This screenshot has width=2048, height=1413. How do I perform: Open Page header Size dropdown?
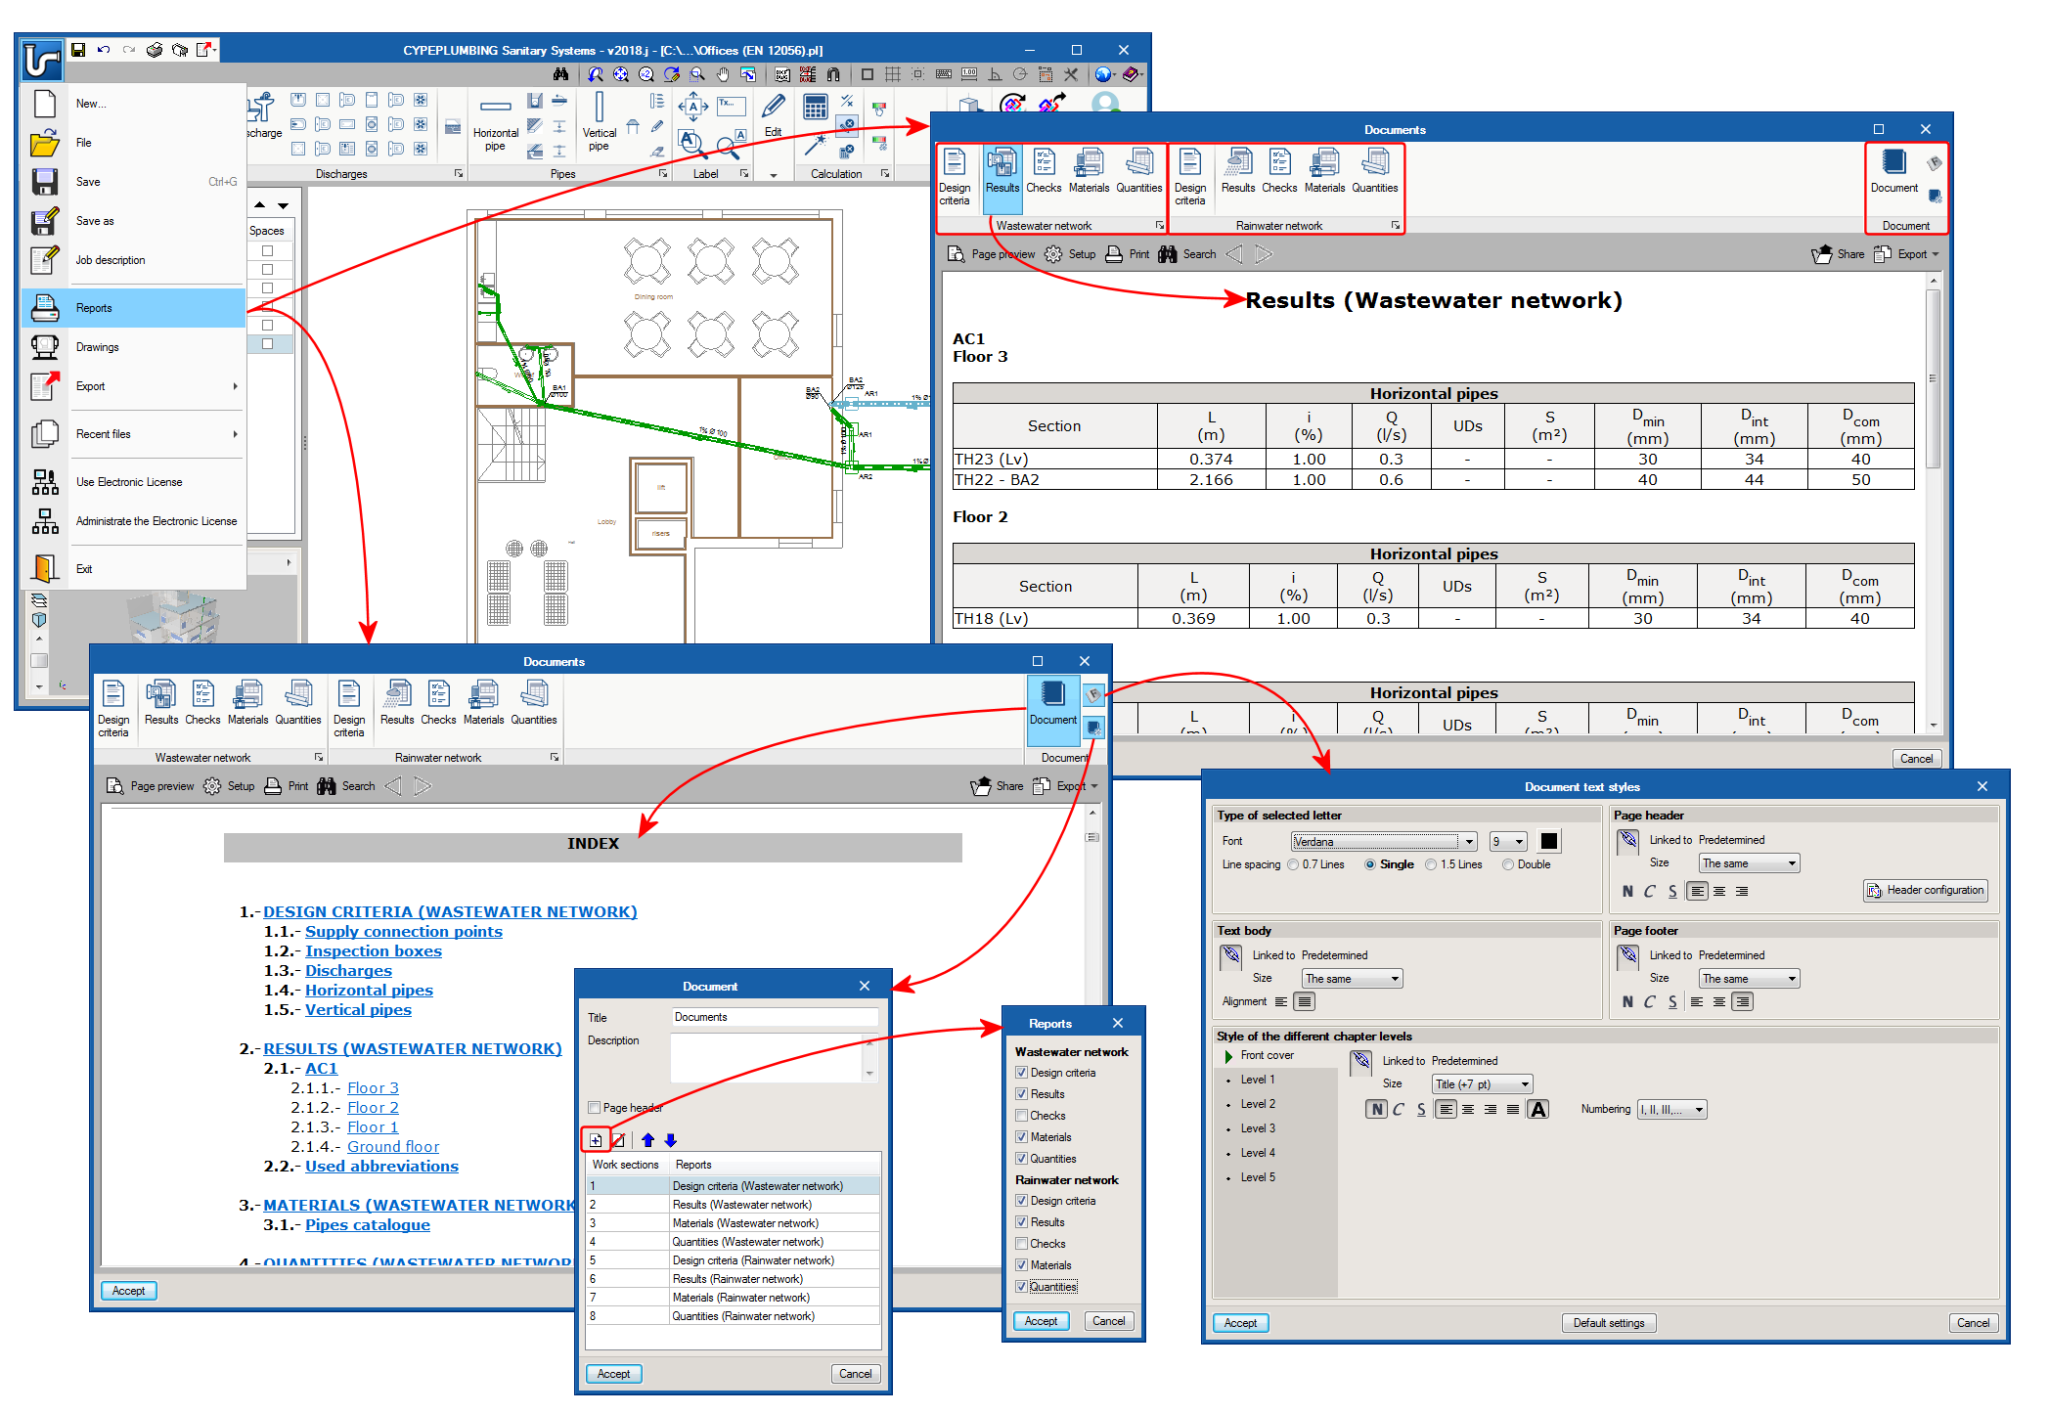1749,863
